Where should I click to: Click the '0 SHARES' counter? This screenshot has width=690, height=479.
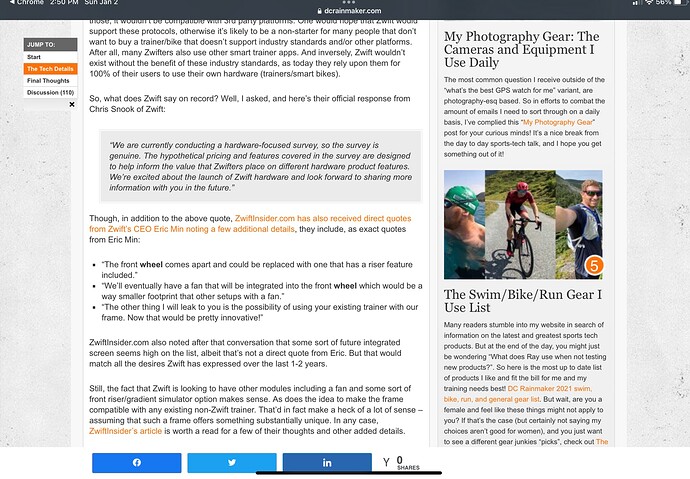point(407,463)
